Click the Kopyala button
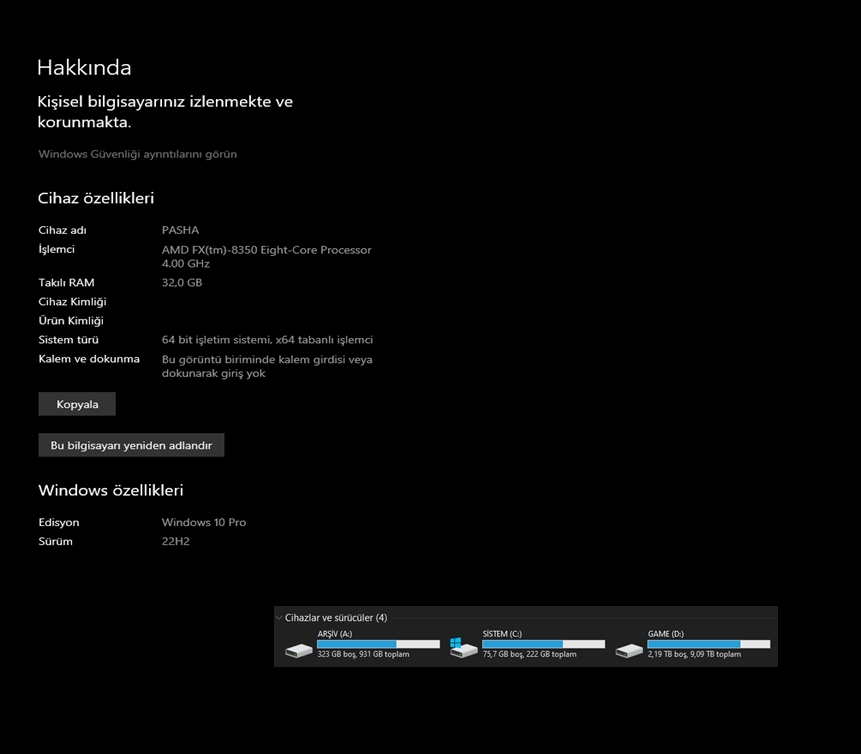This screenshot has width=861, height=754. coord(77,404)
